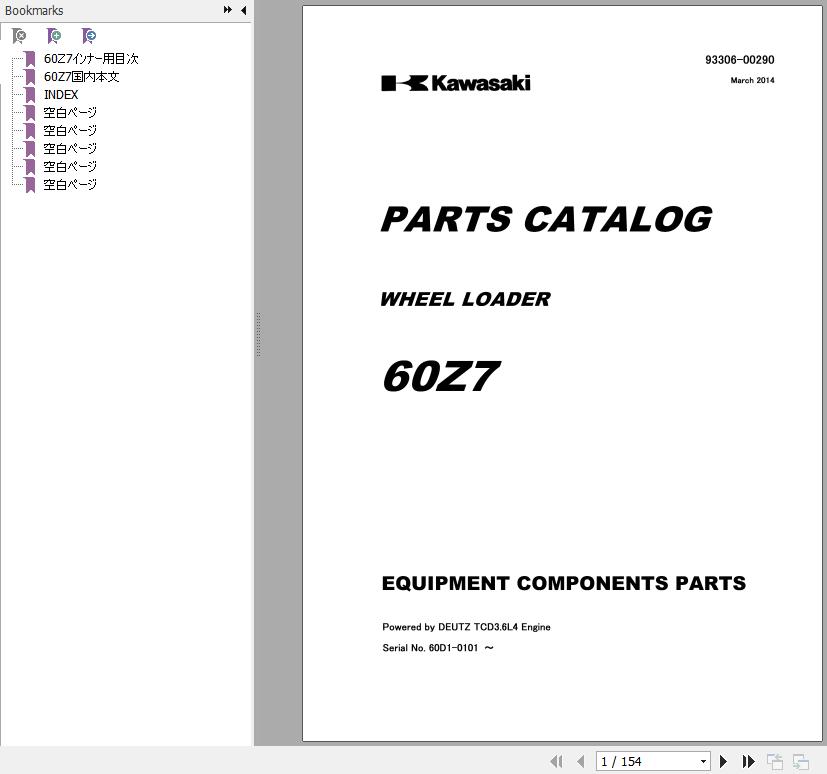The height and width of the screenshot is (774, 827).
Task: Click the PARTS CATALOG heading
Action: [546, 219]
